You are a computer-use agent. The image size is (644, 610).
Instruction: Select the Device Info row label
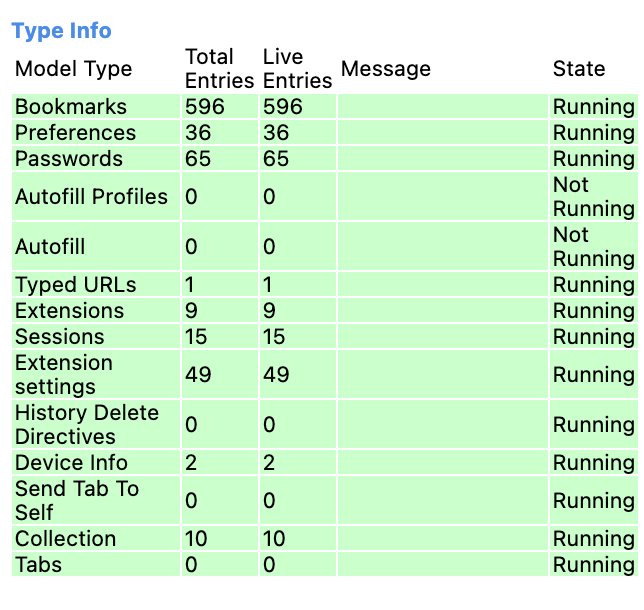(x=71, y=463)
